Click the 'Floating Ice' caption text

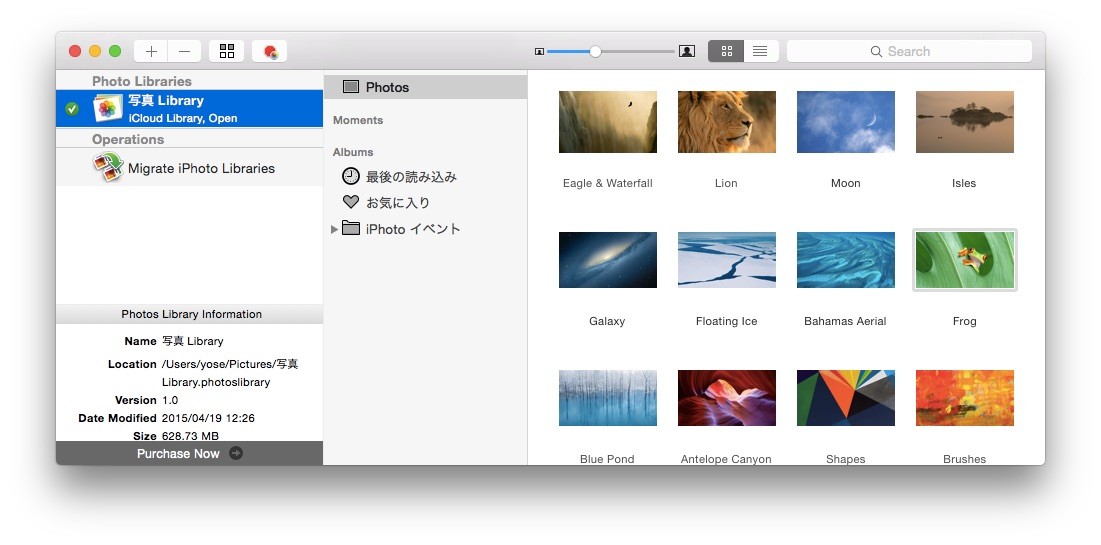[727, 321]
